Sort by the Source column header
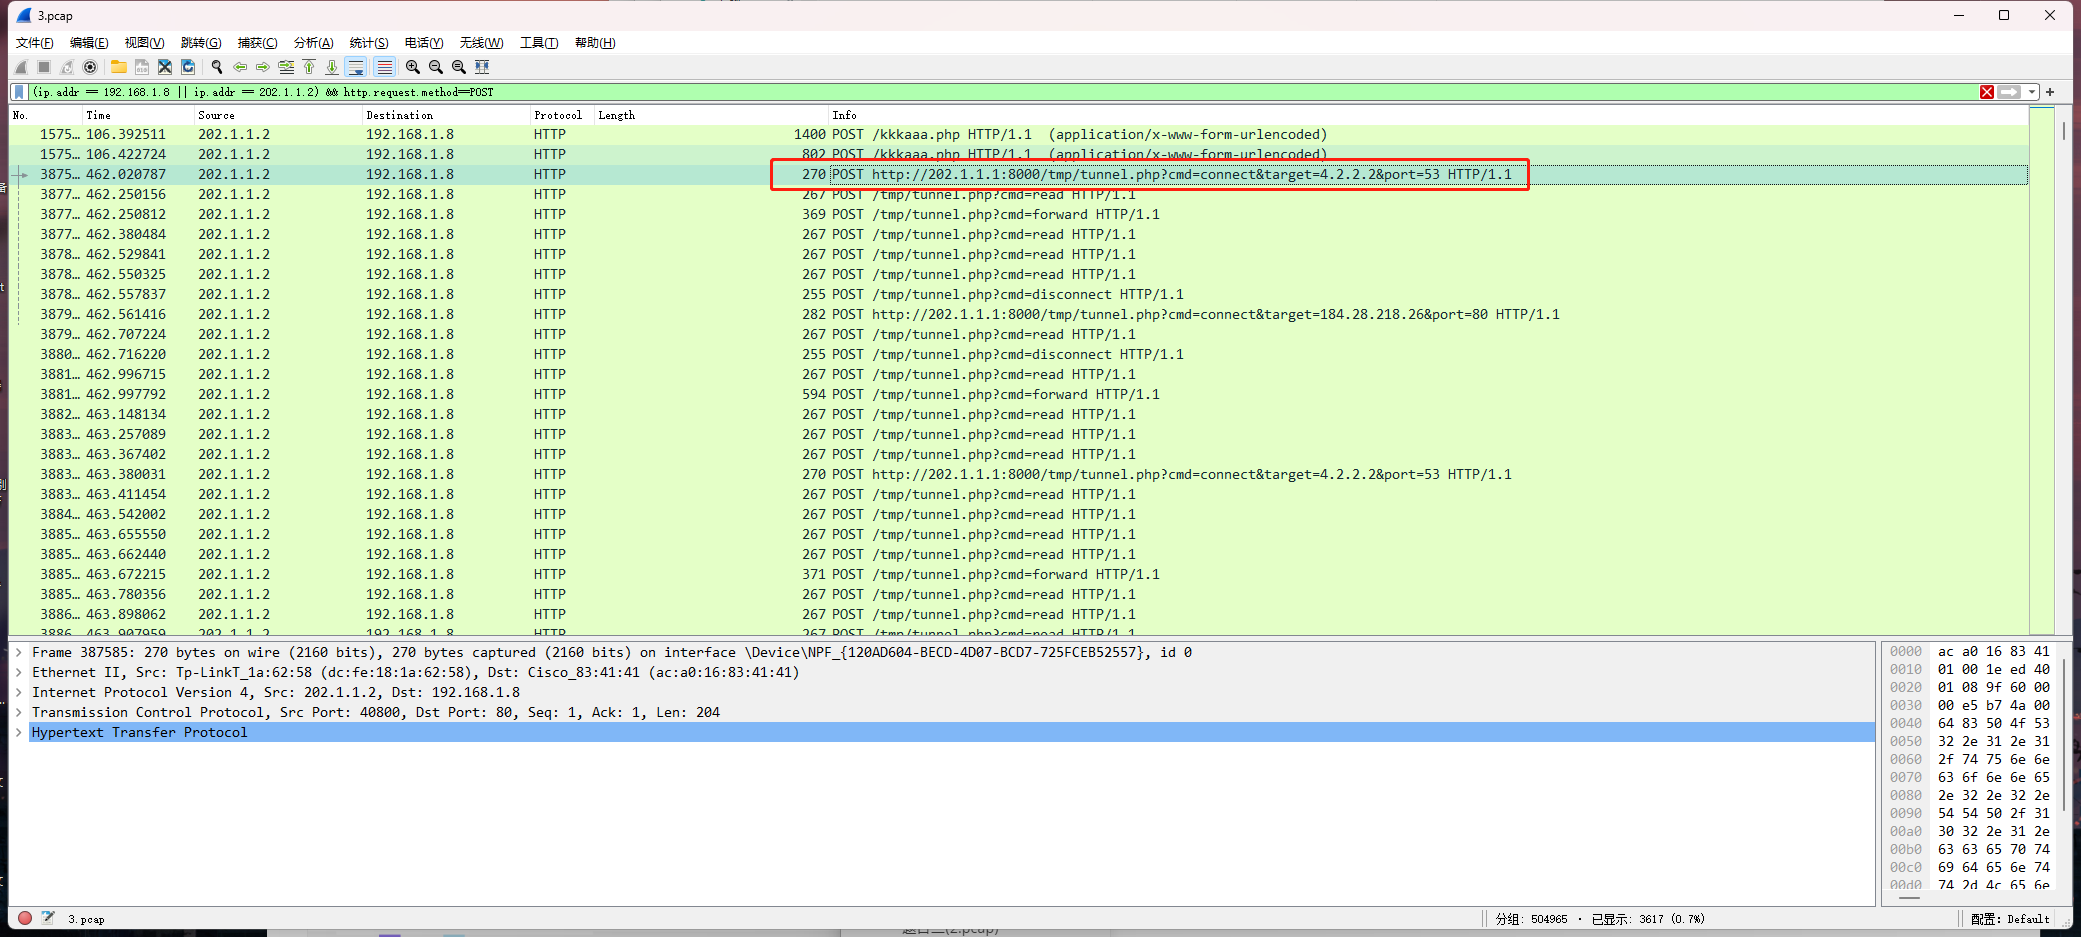This screenshot has width=2081, height=937. 278,115
